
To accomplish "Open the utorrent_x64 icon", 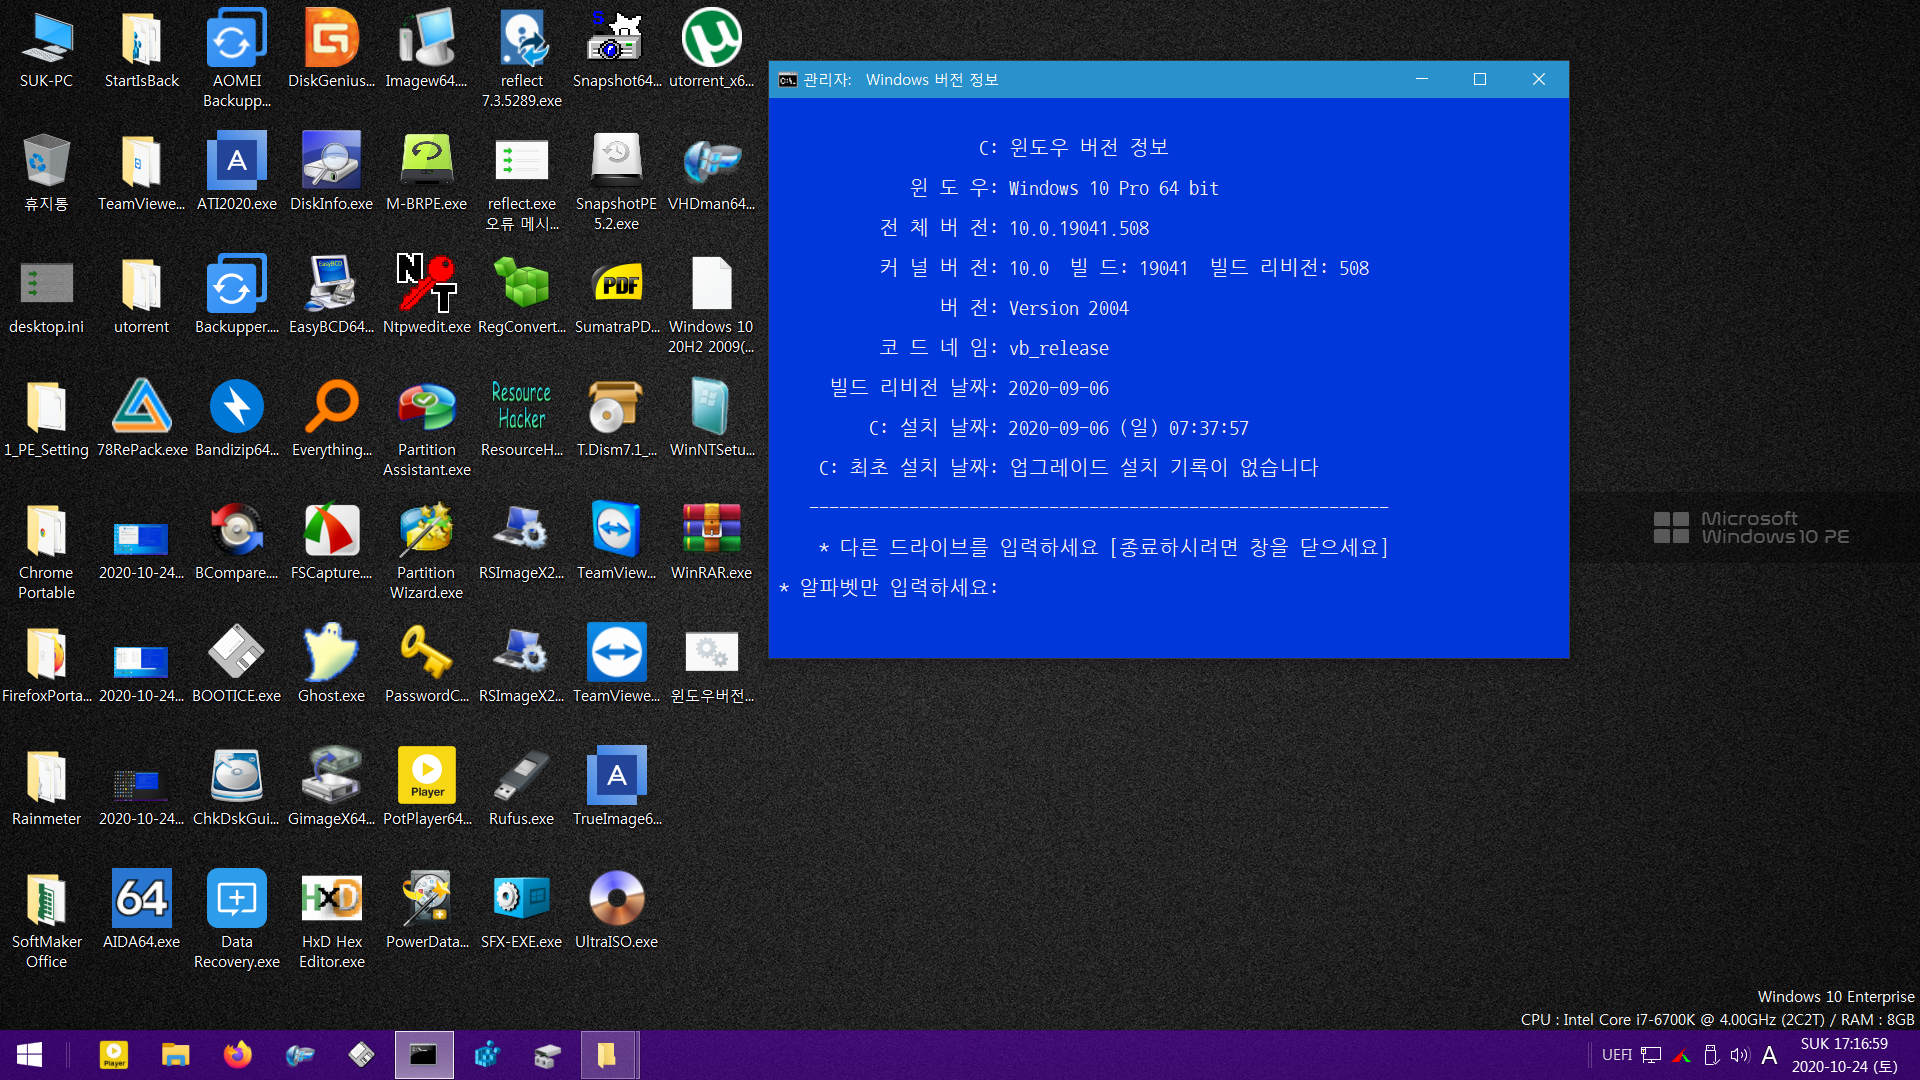I will pyautogui.click(x=711, y=50).
